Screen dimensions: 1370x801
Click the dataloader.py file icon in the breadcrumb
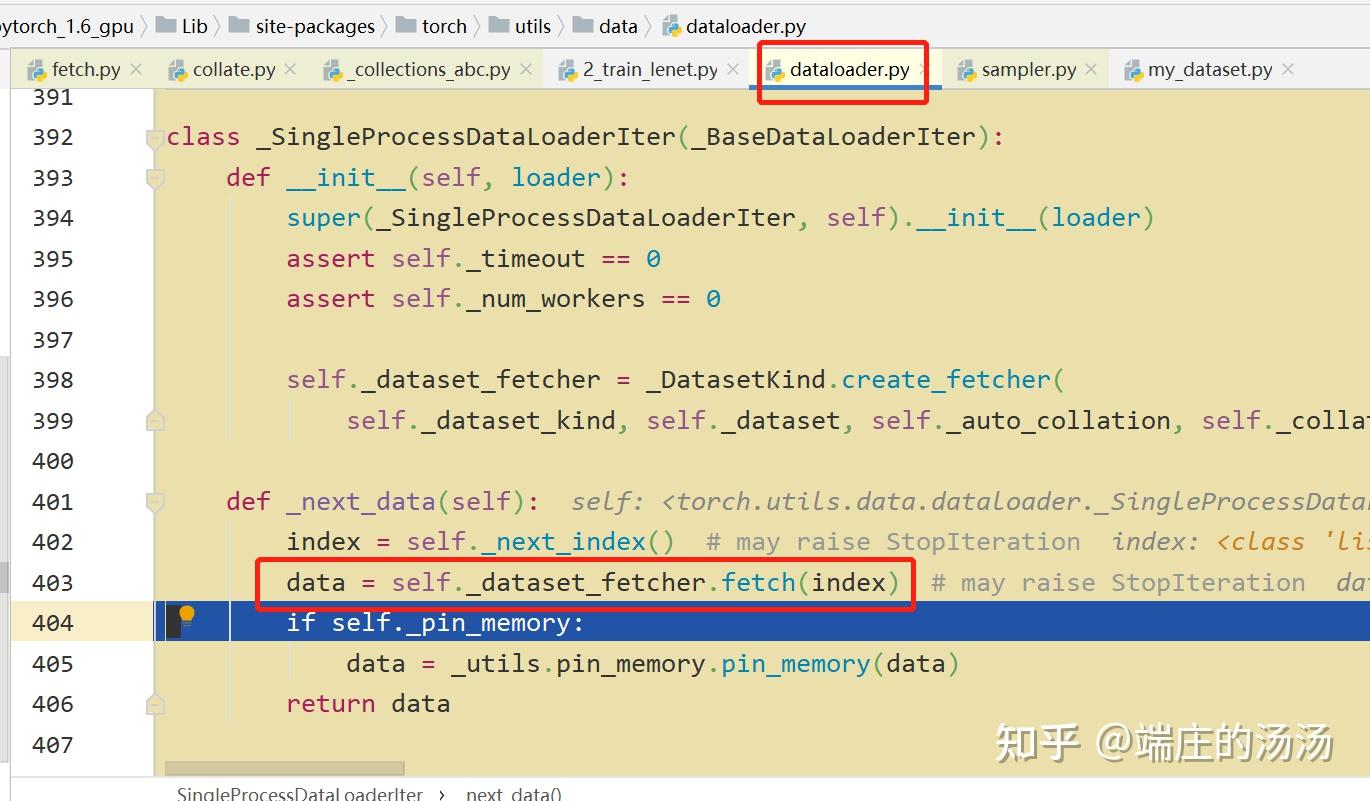pos(672,25)
